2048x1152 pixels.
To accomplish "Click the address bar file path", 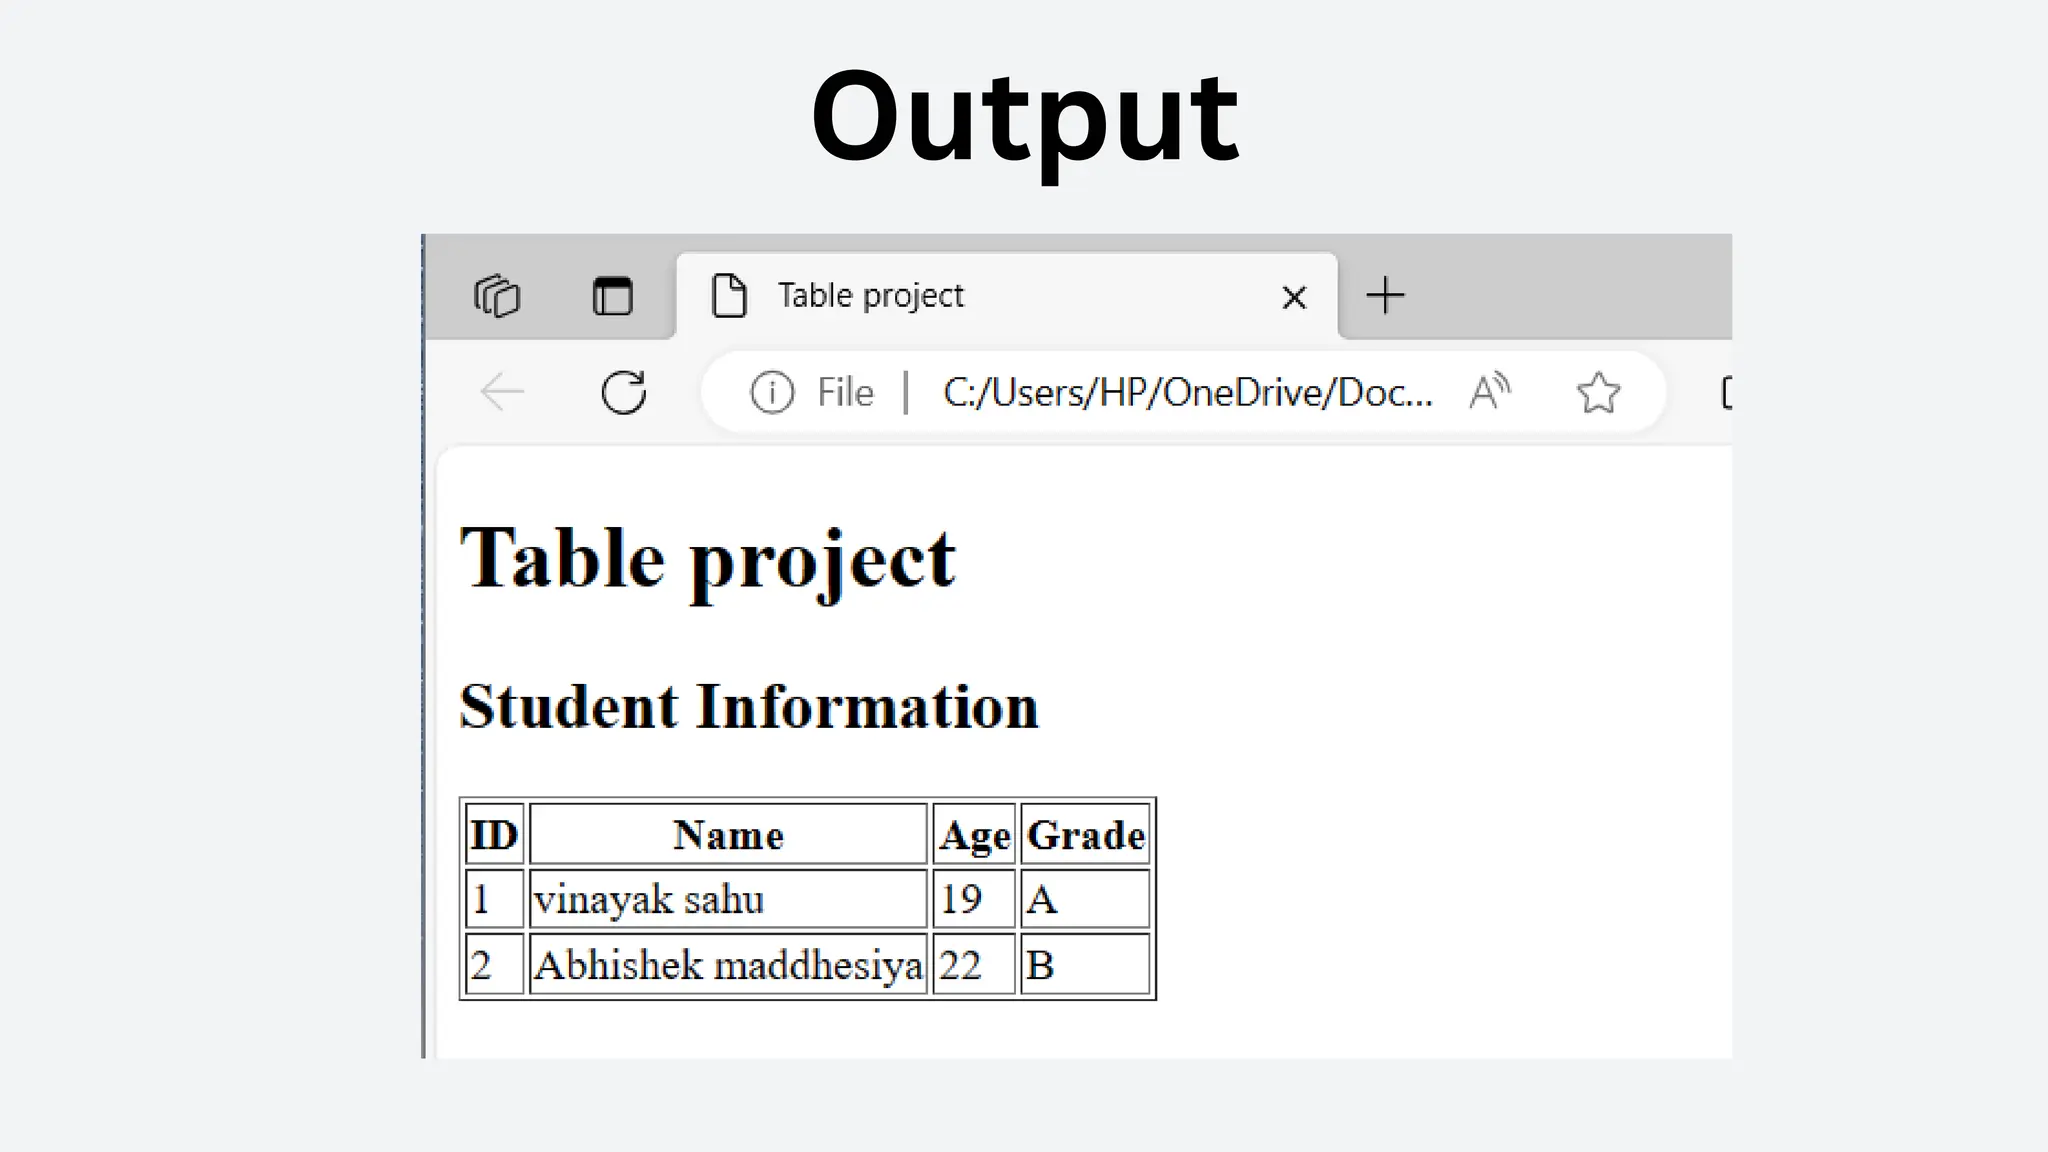I will 1187,392.
